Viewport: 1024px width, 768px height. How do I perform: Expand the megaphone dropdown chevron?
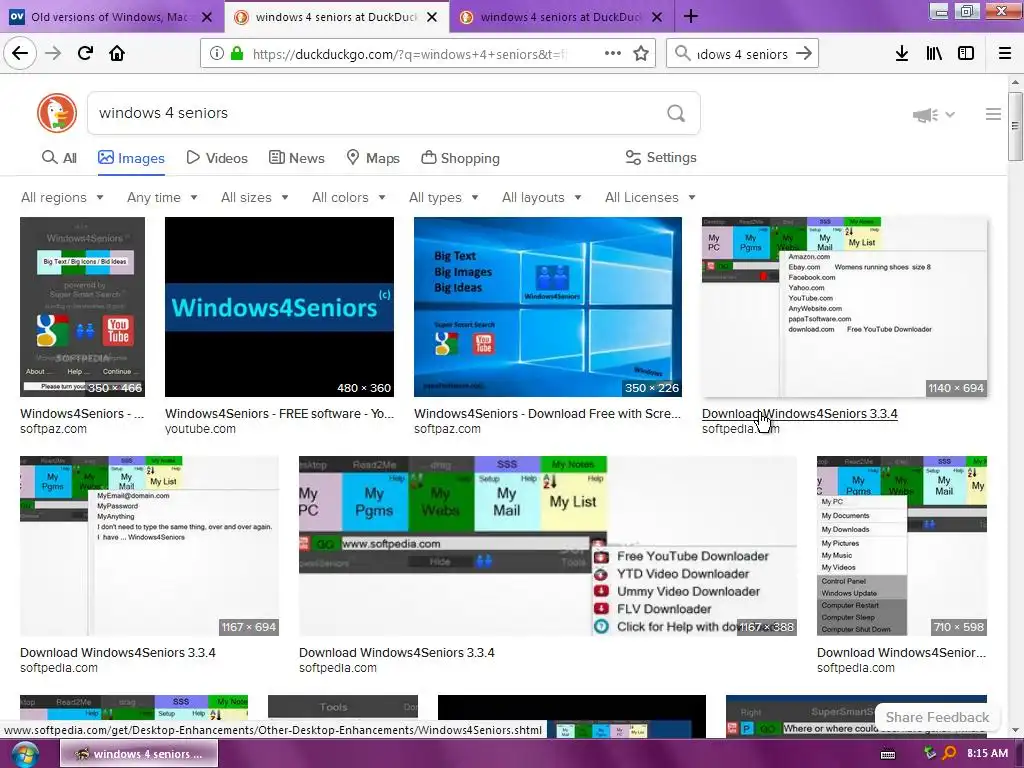point(950,115)
